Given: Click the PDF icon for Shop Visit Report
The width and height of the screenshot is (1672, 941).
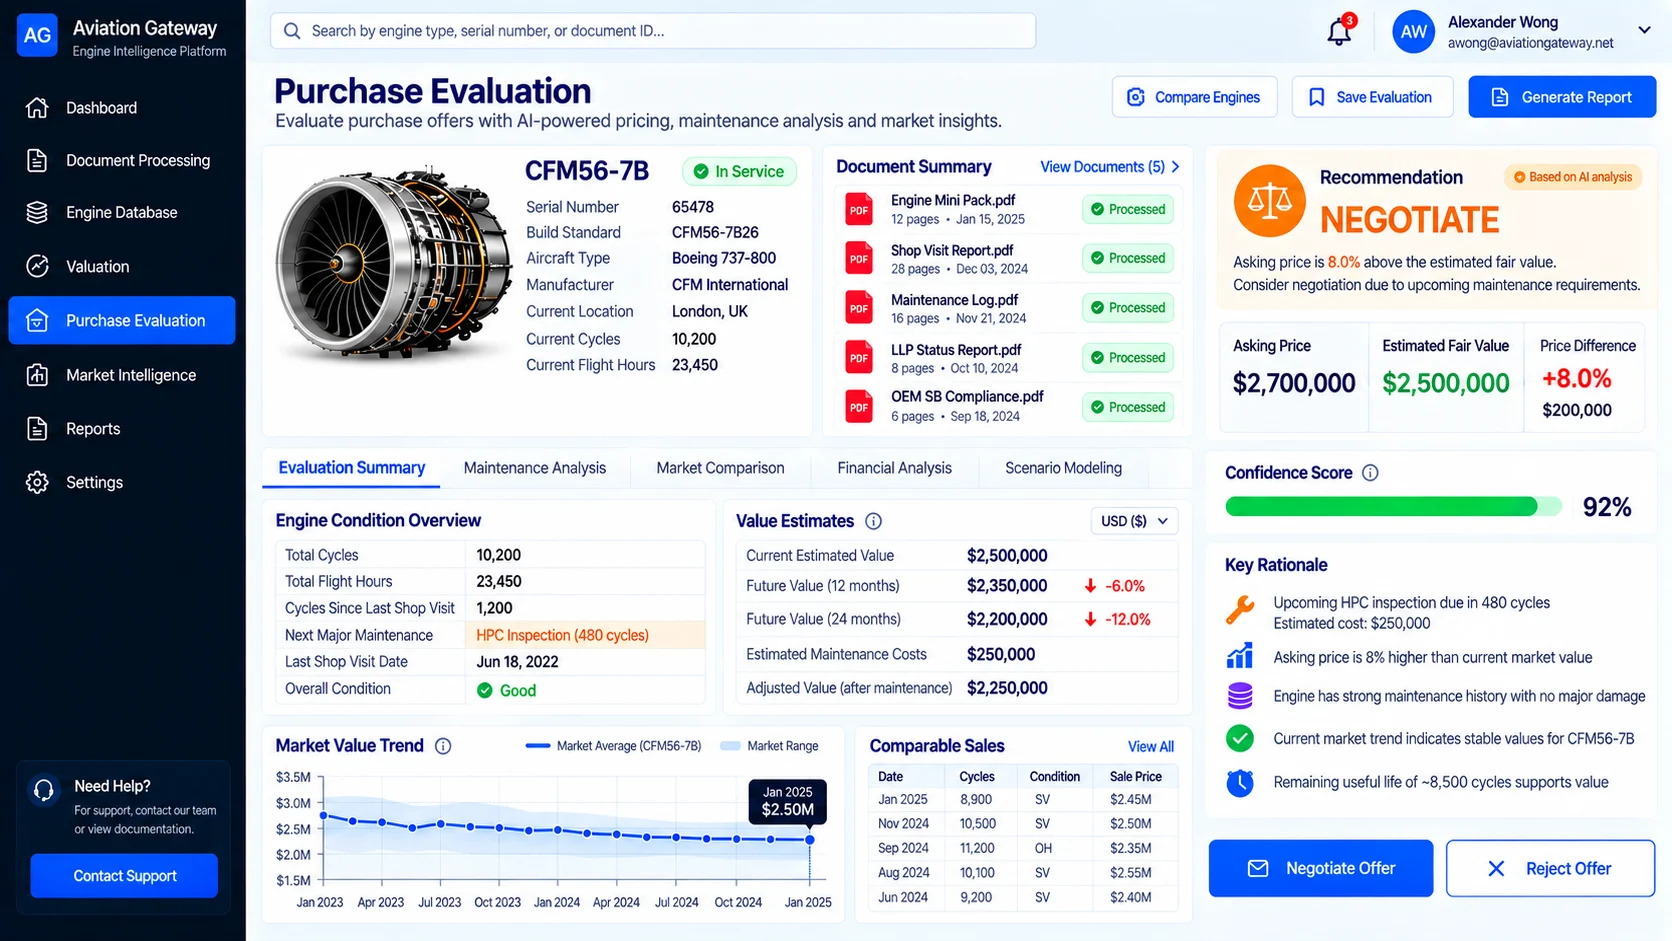Looking at the screenshot, I should [859, 258].
